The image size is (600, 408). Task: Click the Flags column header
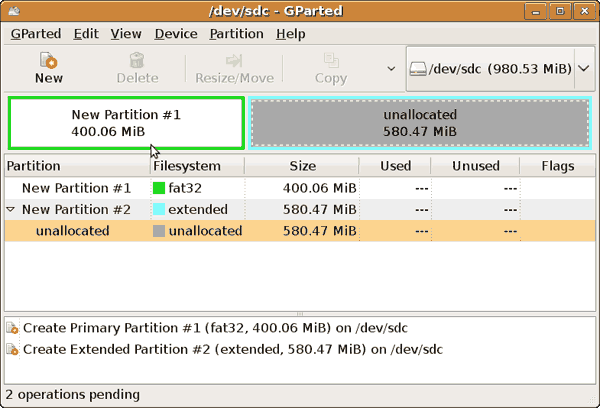tap(558, 166)
